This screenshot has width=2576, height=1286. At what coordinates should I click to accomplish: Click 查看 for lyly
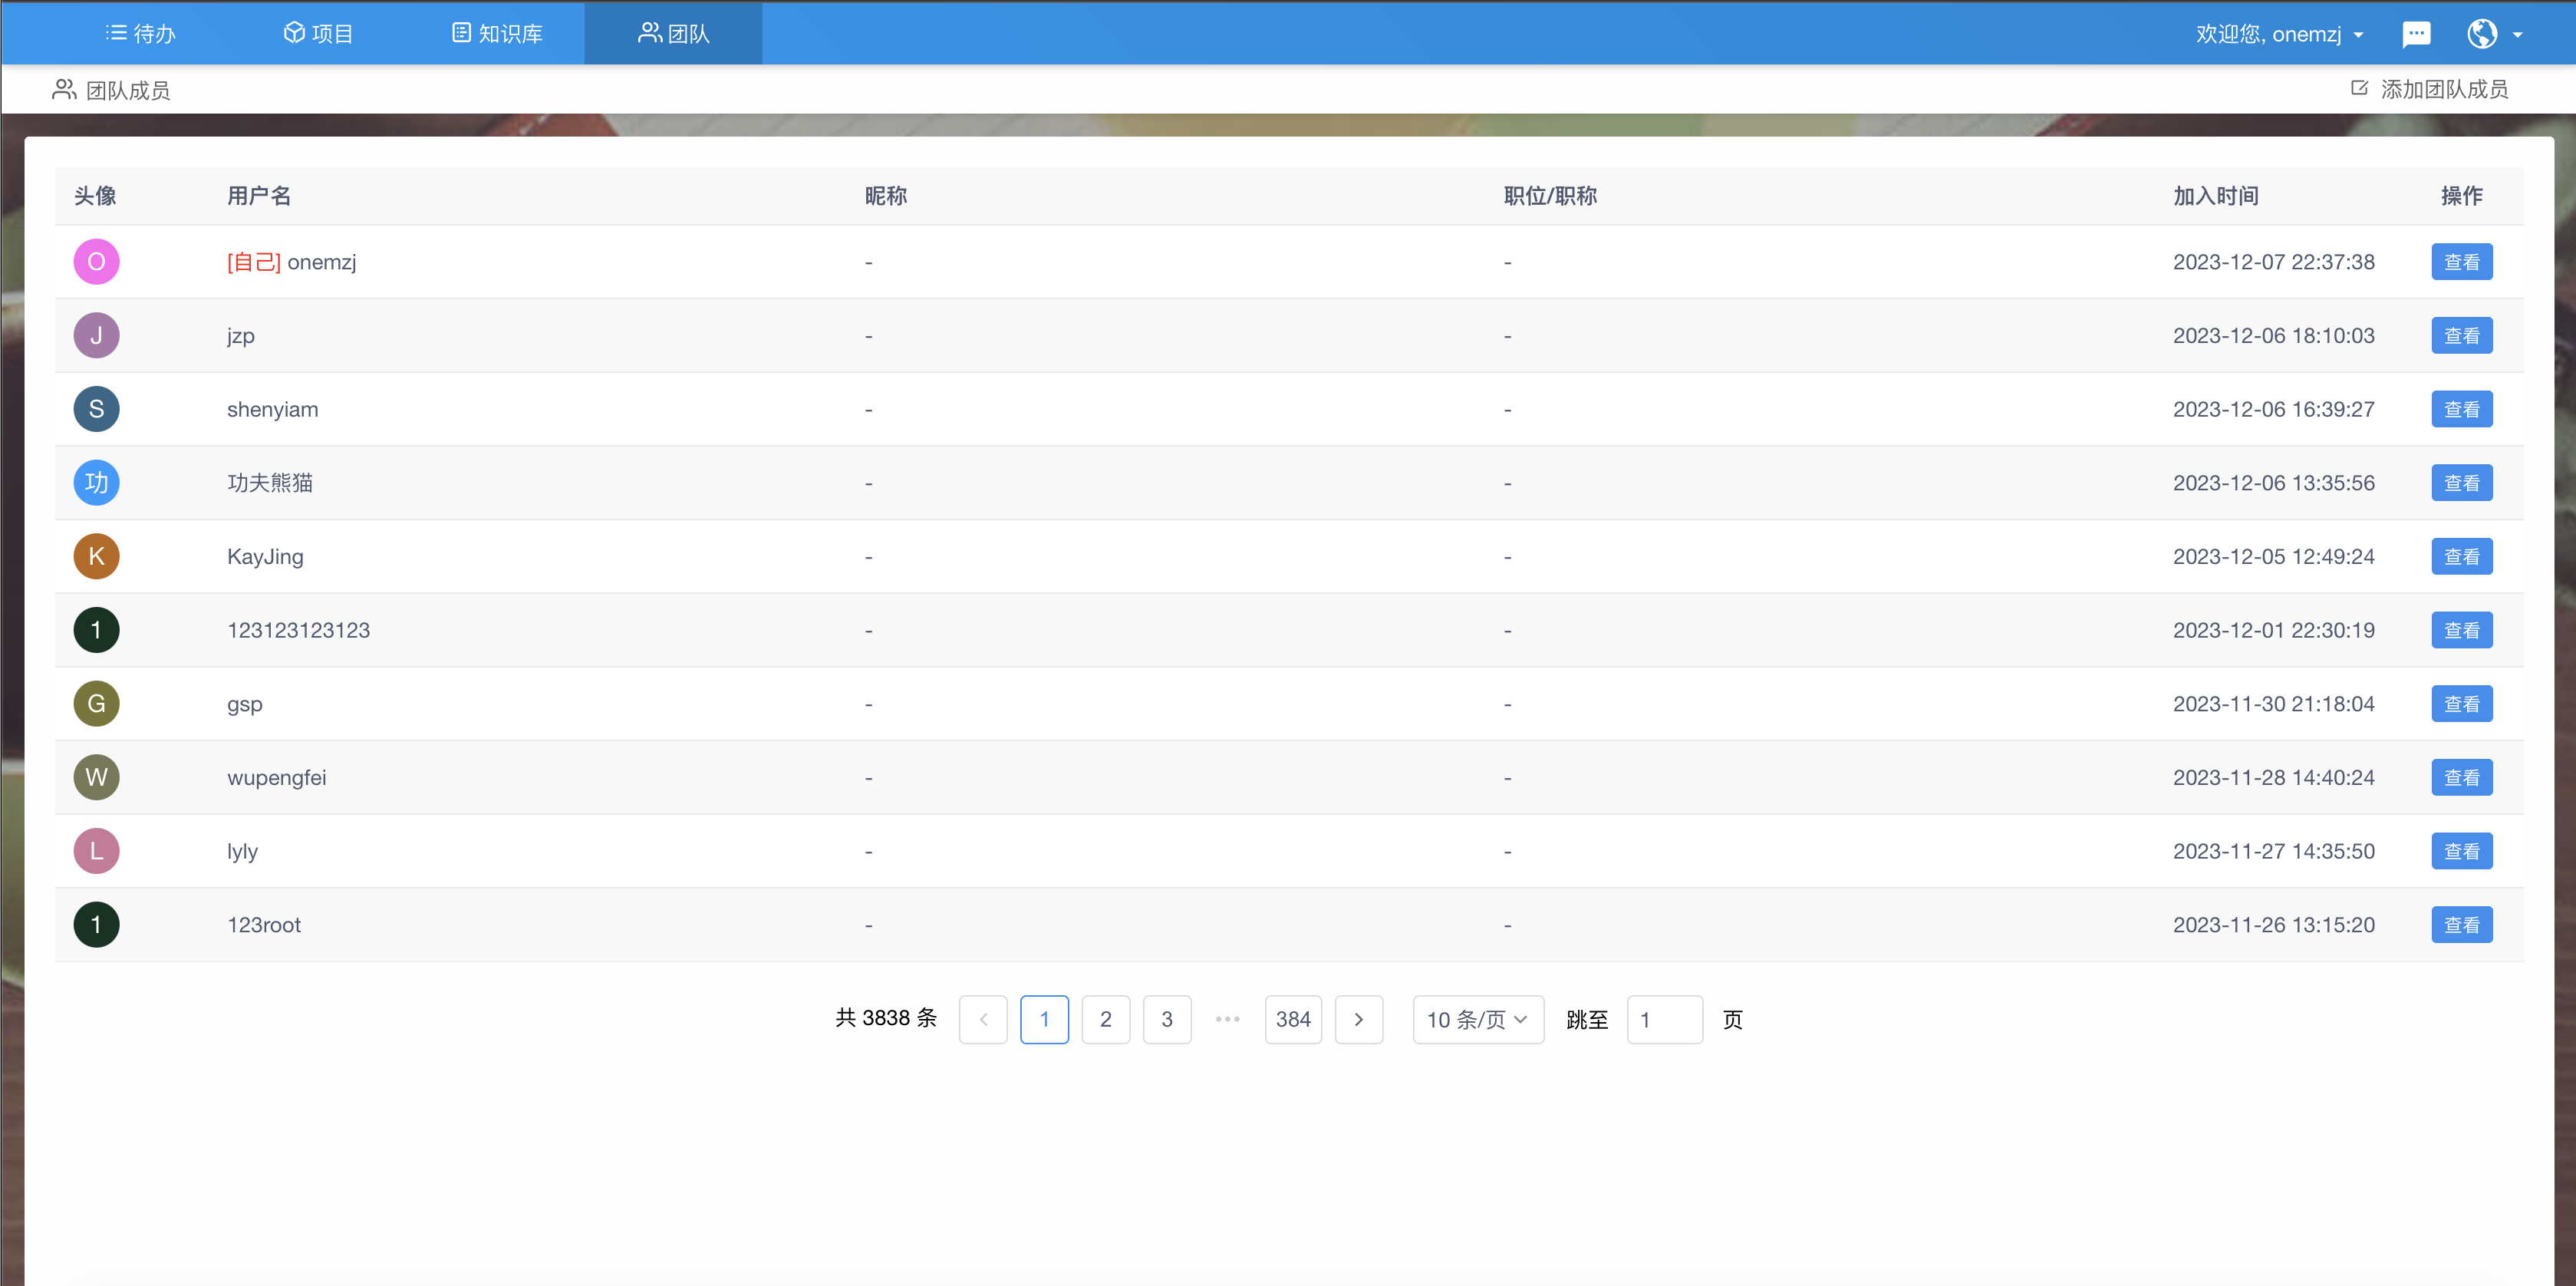2462,851
